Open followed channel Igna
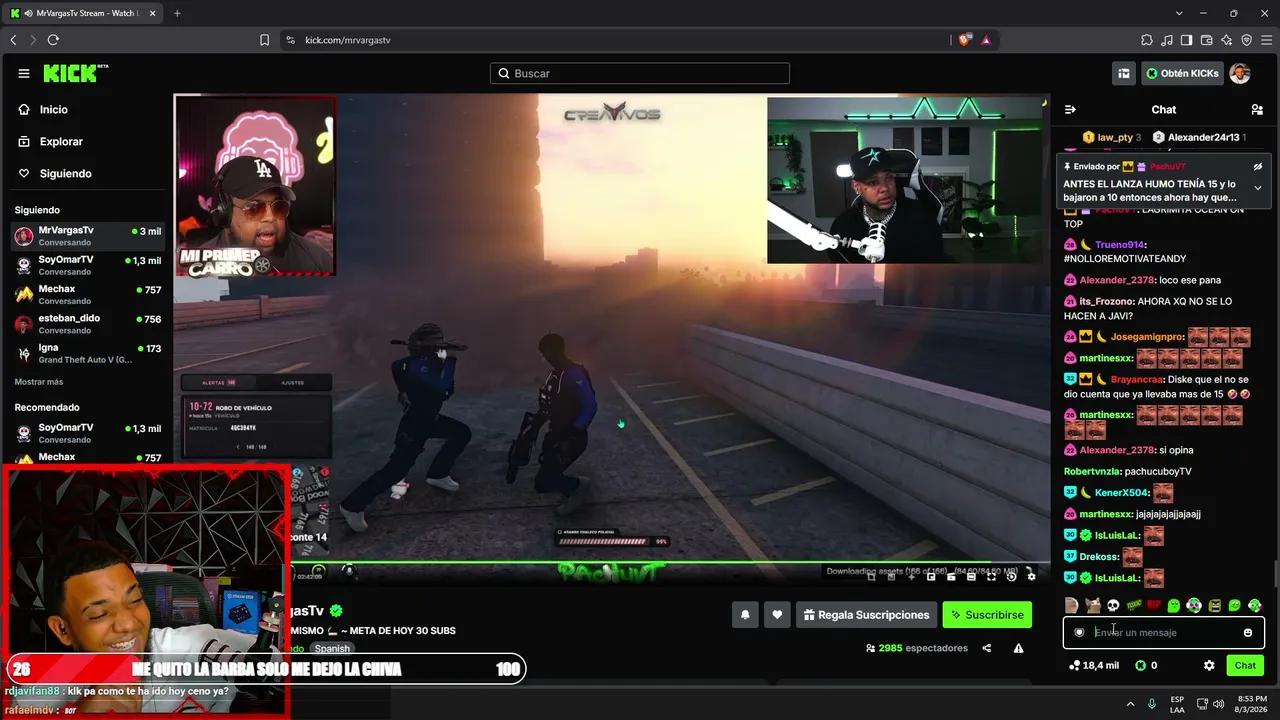The width and height of the screenshot is (1280, 720). pos(88,353)
